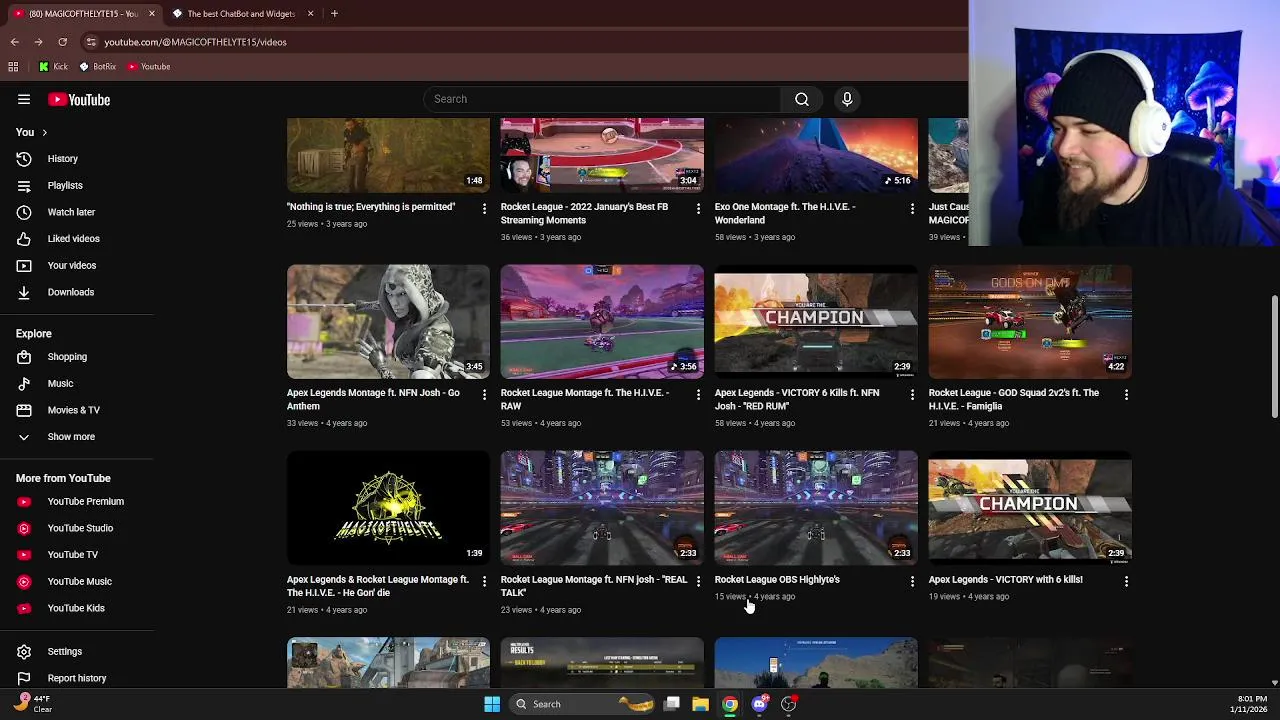
Task: Click the search magnifier button
Action: [801, 99]
